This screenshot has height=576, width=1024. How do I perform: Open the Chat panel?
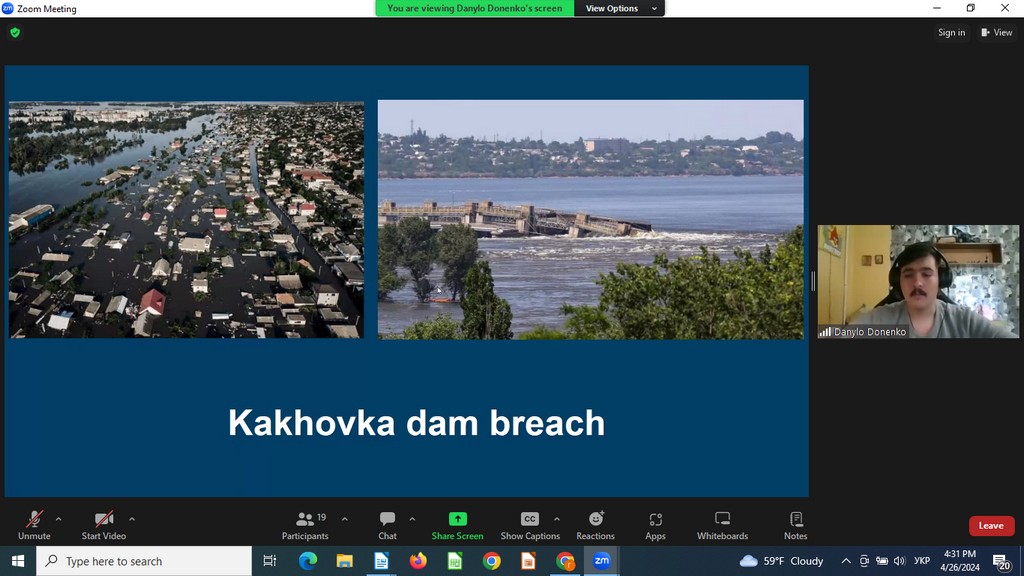point(387,525)
